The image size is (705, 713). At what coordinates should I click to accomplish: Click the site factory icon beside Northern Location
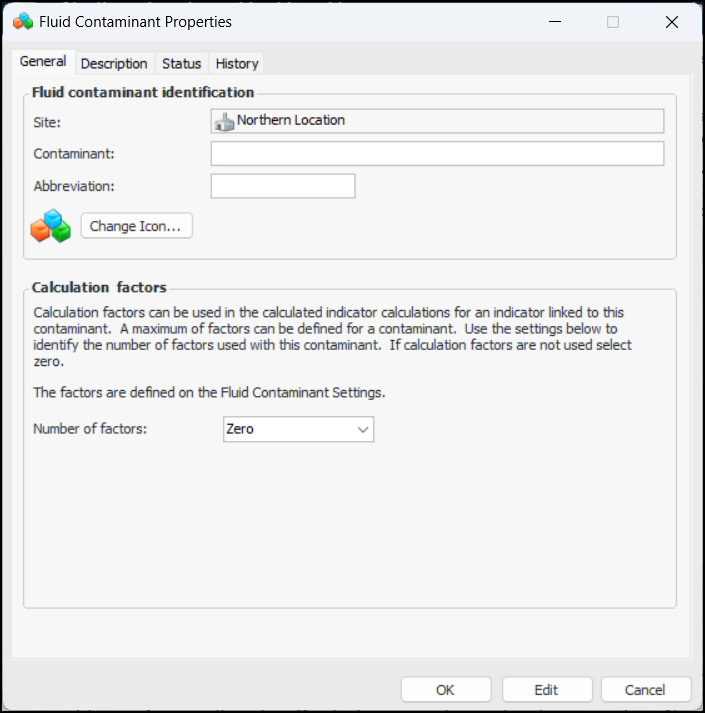click(224, 121)
